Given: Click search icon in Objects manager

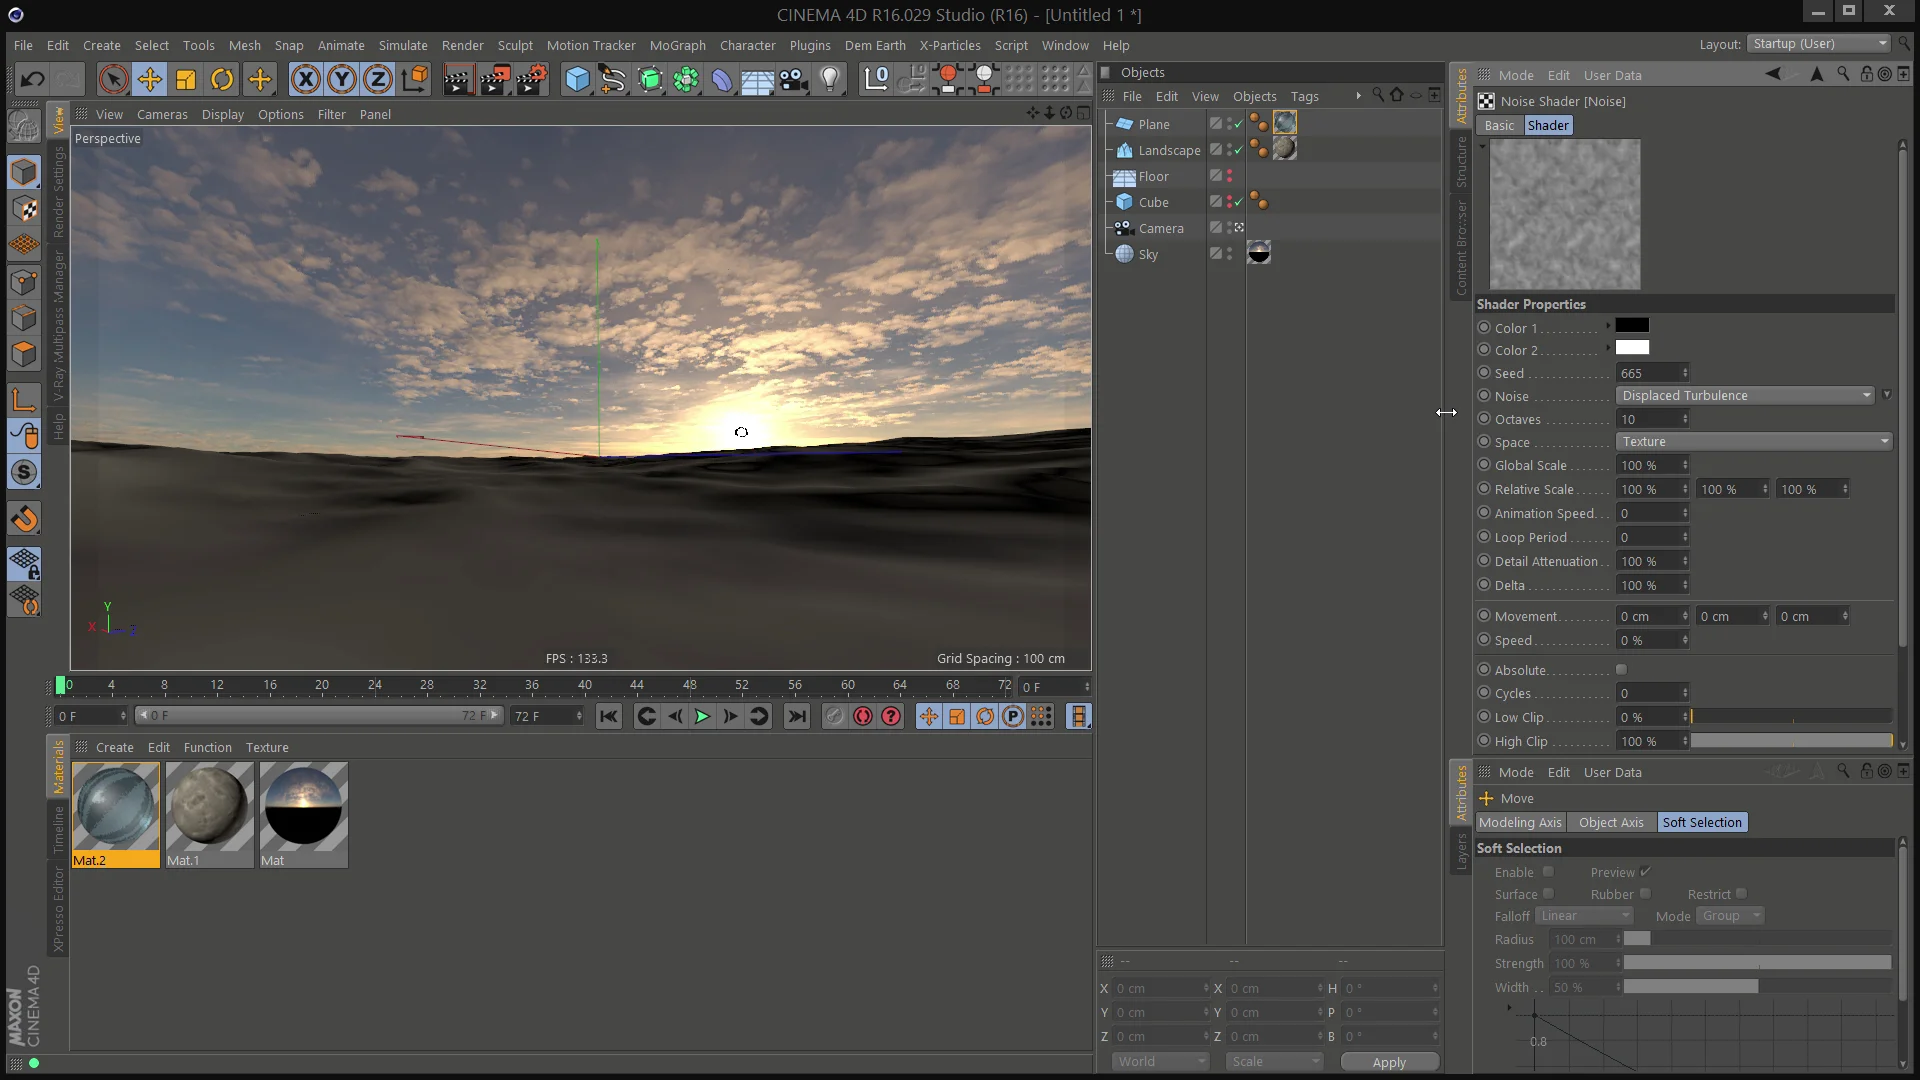Looking at the screenshot, I should (x=1378, y=95).
